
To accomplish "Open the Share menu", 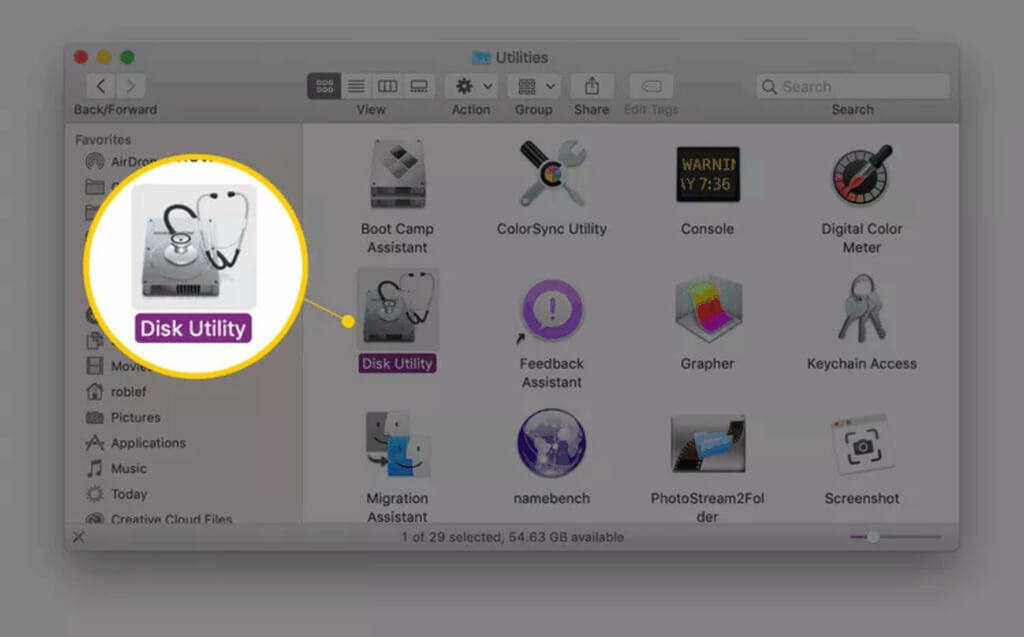I will (x=590, y=86).
